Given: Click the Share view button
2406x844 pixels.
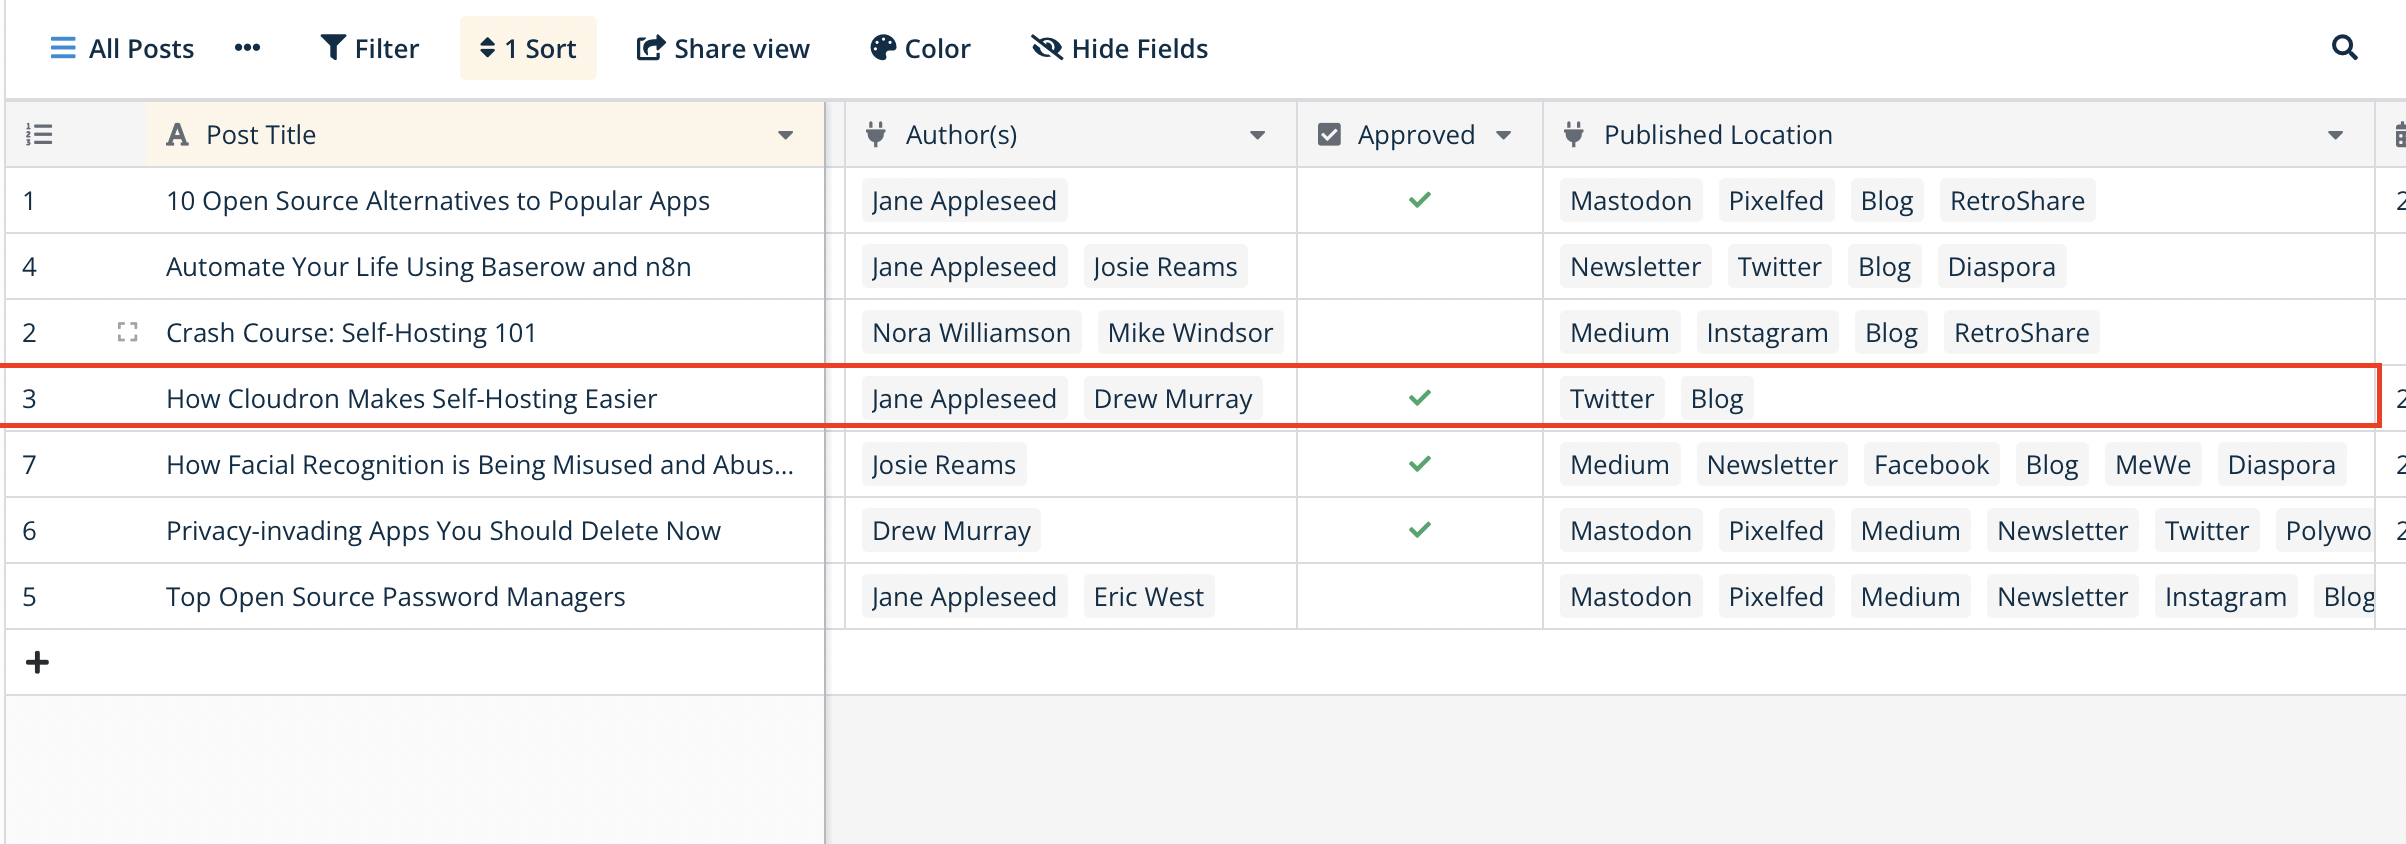Looking at the screenshot, I should pyautogui.click(x=722, y=48).
